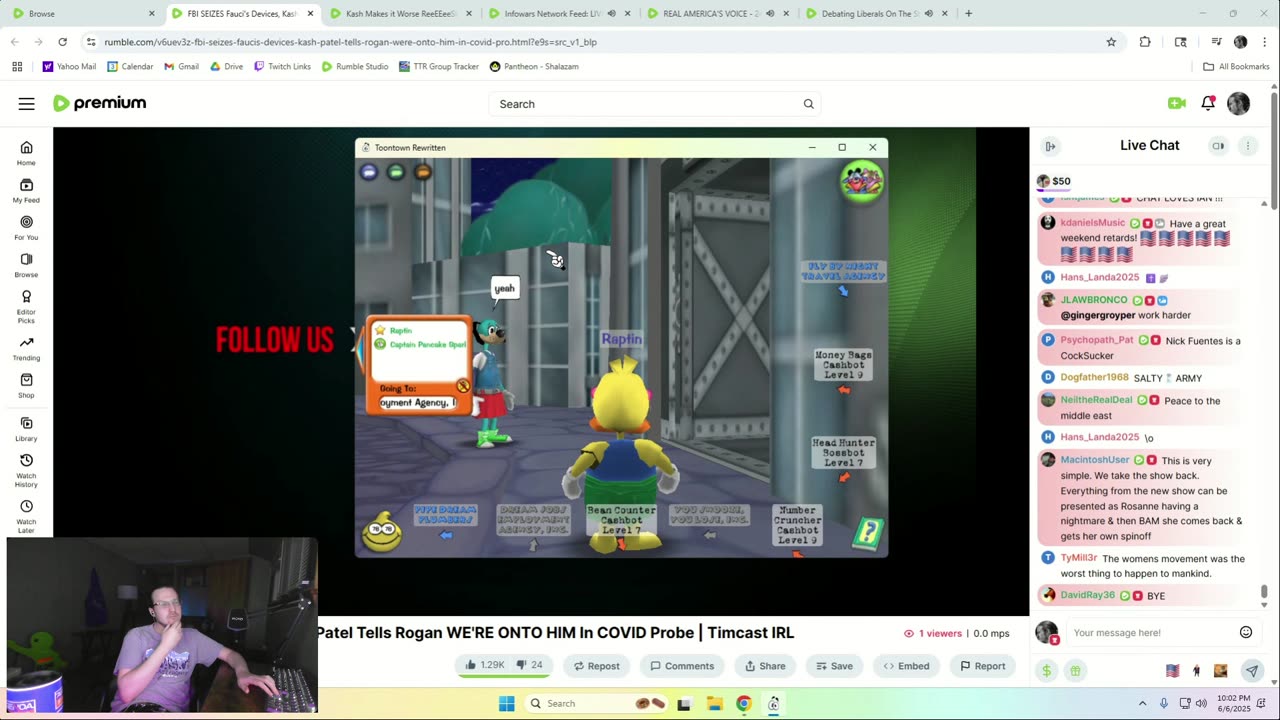
Task: Click the green dollar rant icon
Action: coord(1047,671)
